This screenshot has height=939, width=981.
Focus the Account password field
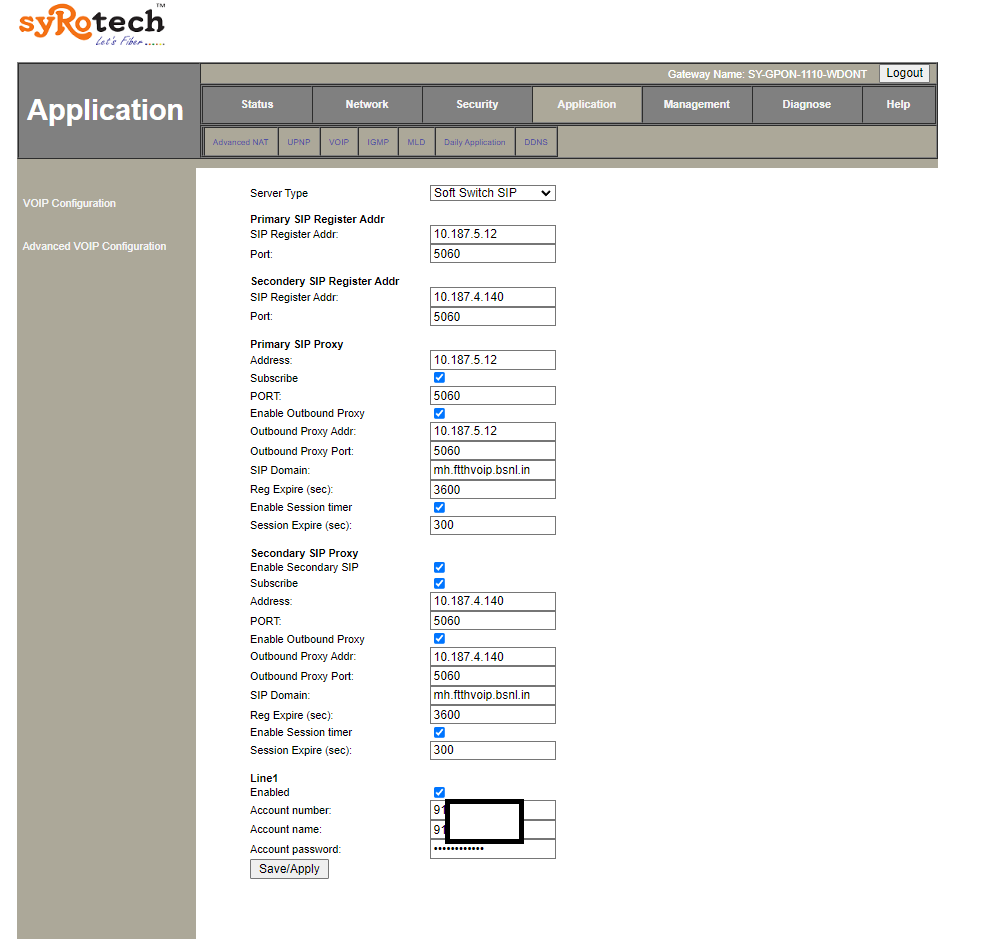point(492,849)
